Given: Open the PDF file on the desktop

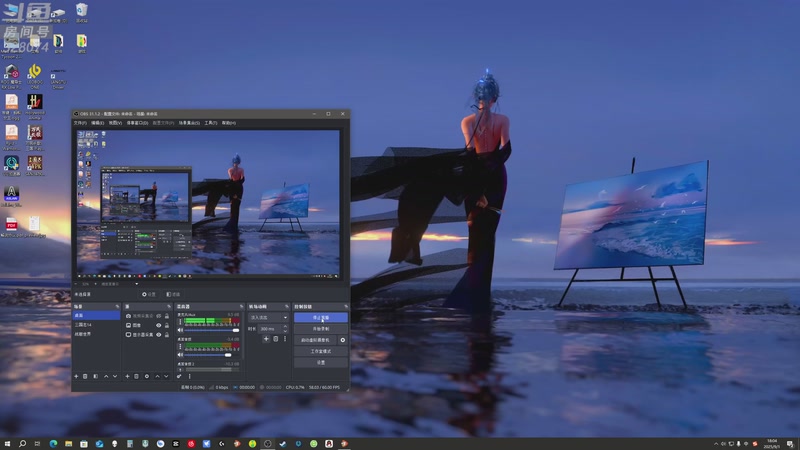Looking at the screenshot, I should 11,226.
